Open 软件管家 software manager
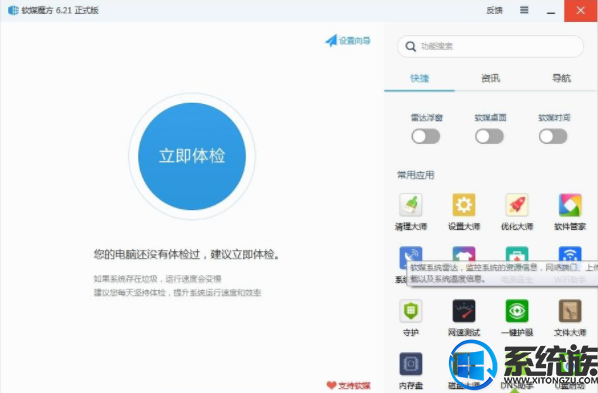598x393 pixels. (x=570, y=205)
